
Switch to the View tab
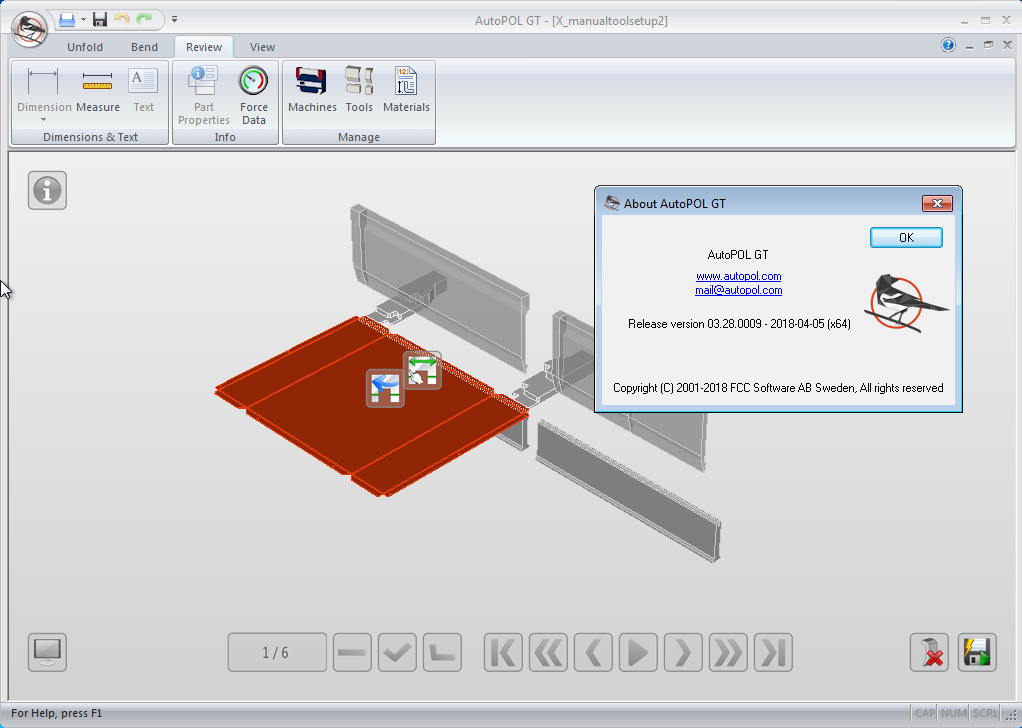pos(262,47)
